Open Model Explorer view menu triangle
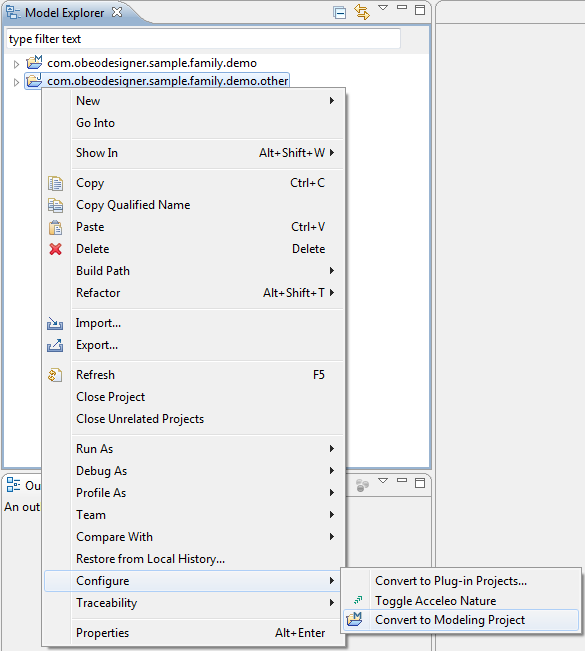 point(383,8)
